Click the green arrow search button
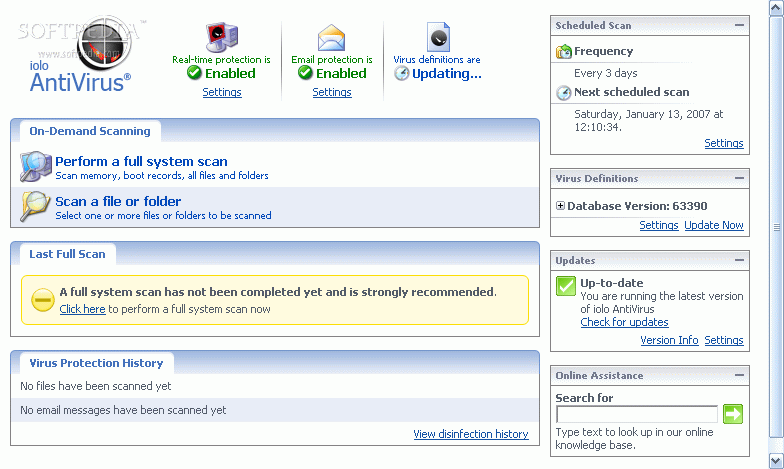Screen dimensions: 784x469 click(732, 414)
